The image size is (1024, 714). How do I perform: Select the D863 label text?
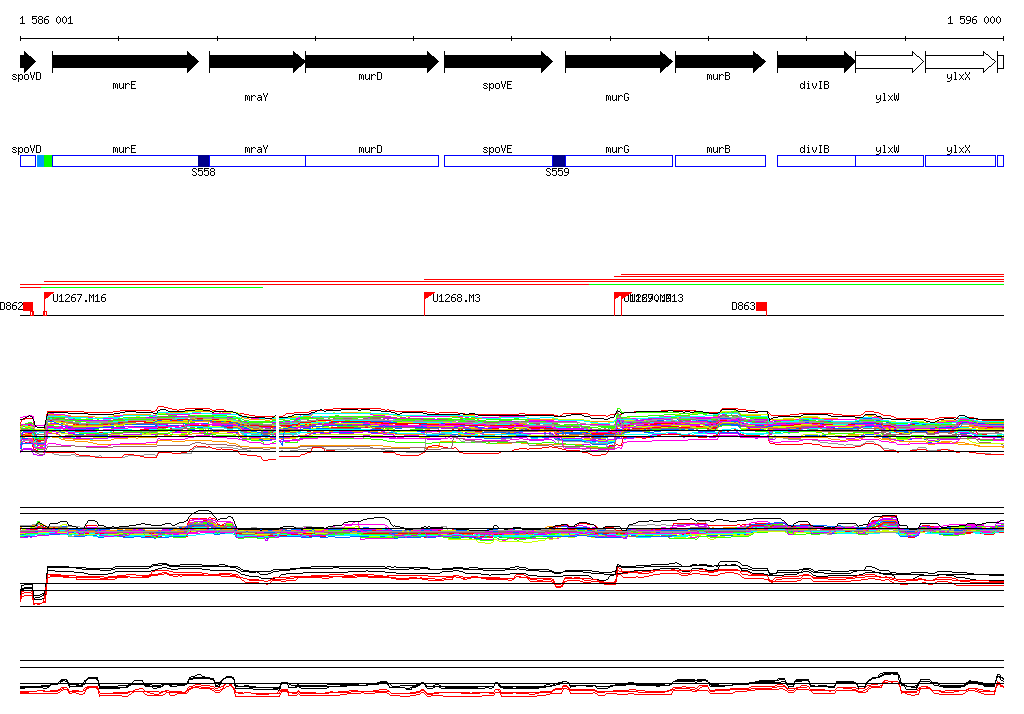[743, 306]
